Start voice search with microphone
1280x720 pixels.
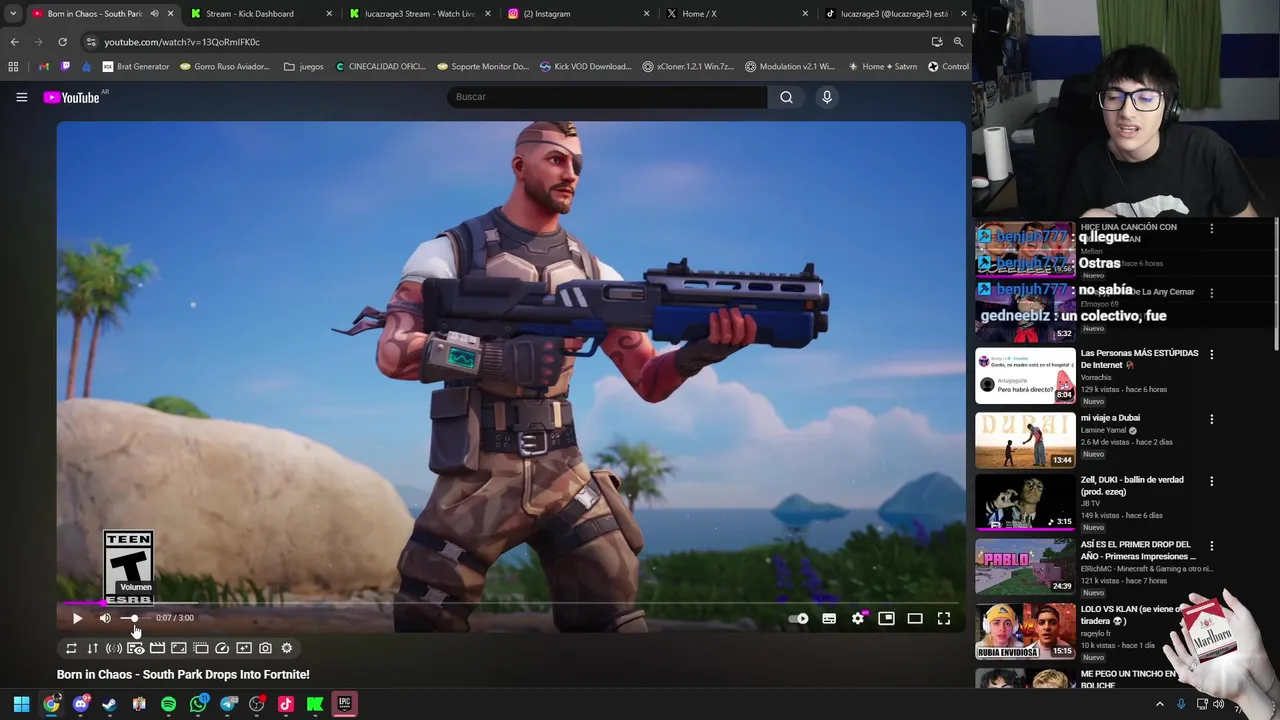[827, 97]
